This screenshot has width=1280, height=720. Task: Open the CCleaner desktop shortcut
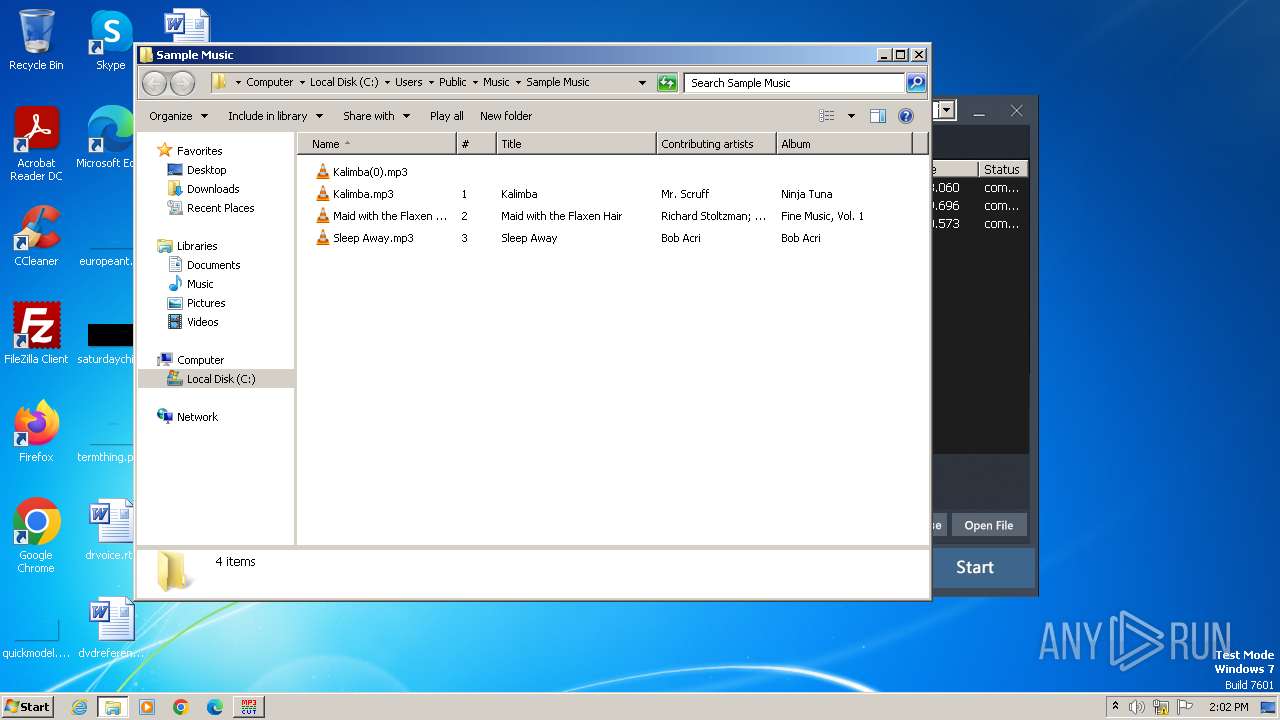pyautogui.click(x=36, y=236)
